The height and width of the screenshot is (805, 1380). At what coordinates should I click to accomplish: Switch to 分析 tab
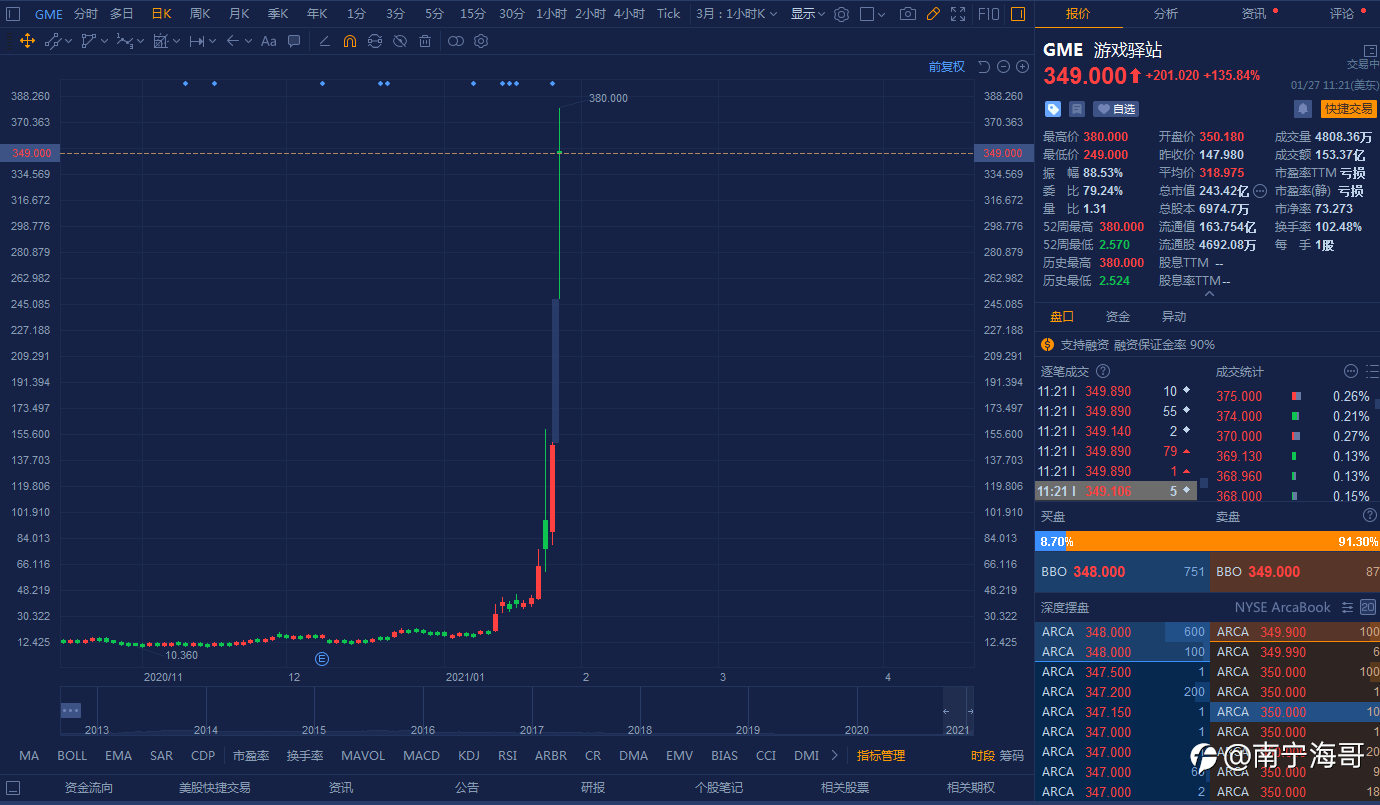point(1165,14)
